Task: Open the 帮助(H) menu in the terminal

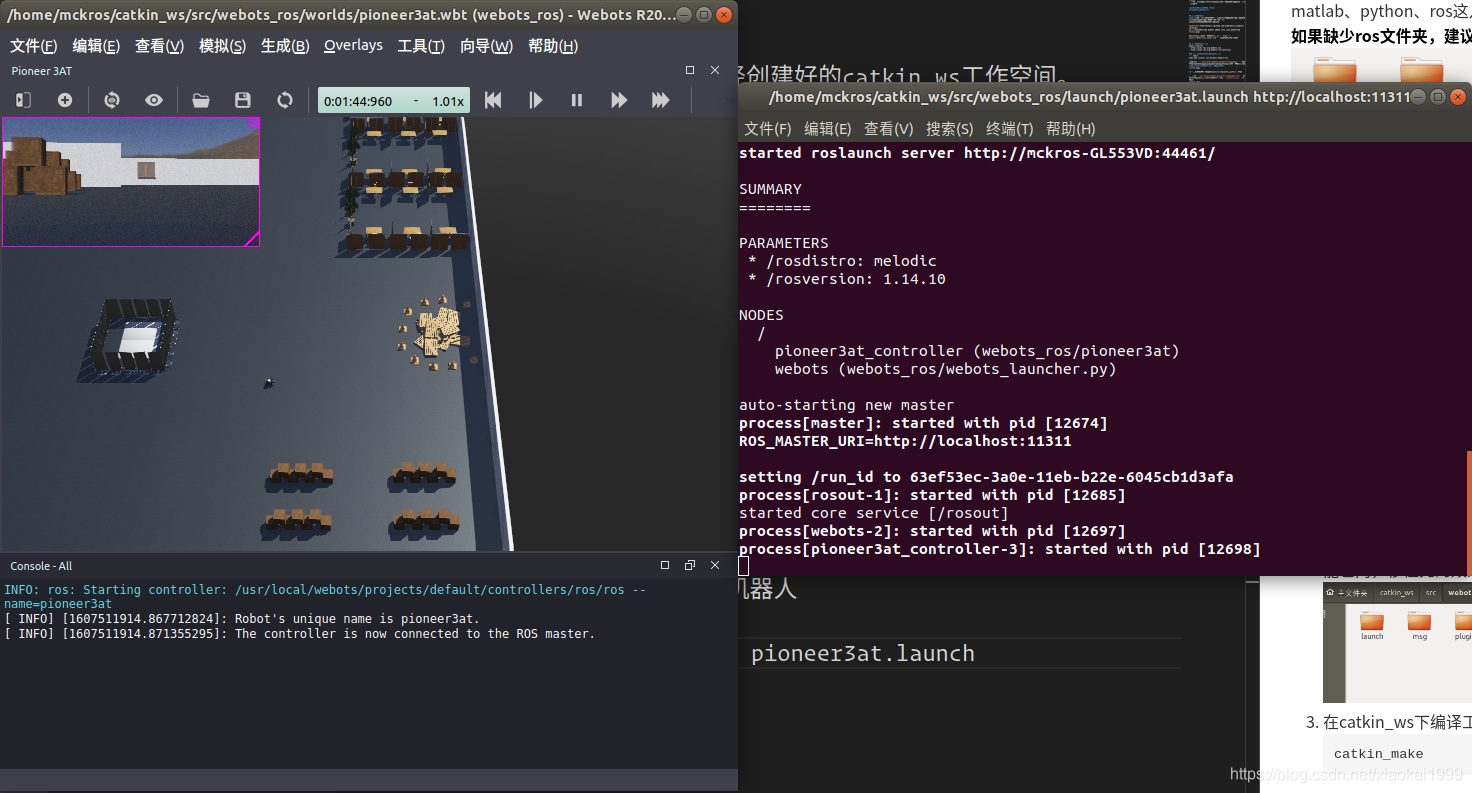Action: [x=1071, y=129]
